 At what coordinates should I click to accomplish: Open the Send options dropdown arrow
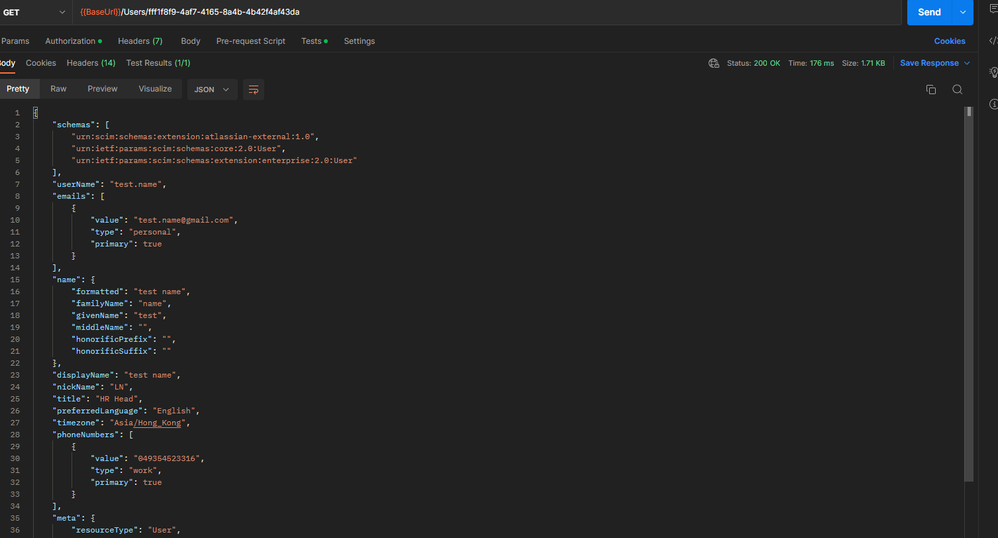(962, 12)
